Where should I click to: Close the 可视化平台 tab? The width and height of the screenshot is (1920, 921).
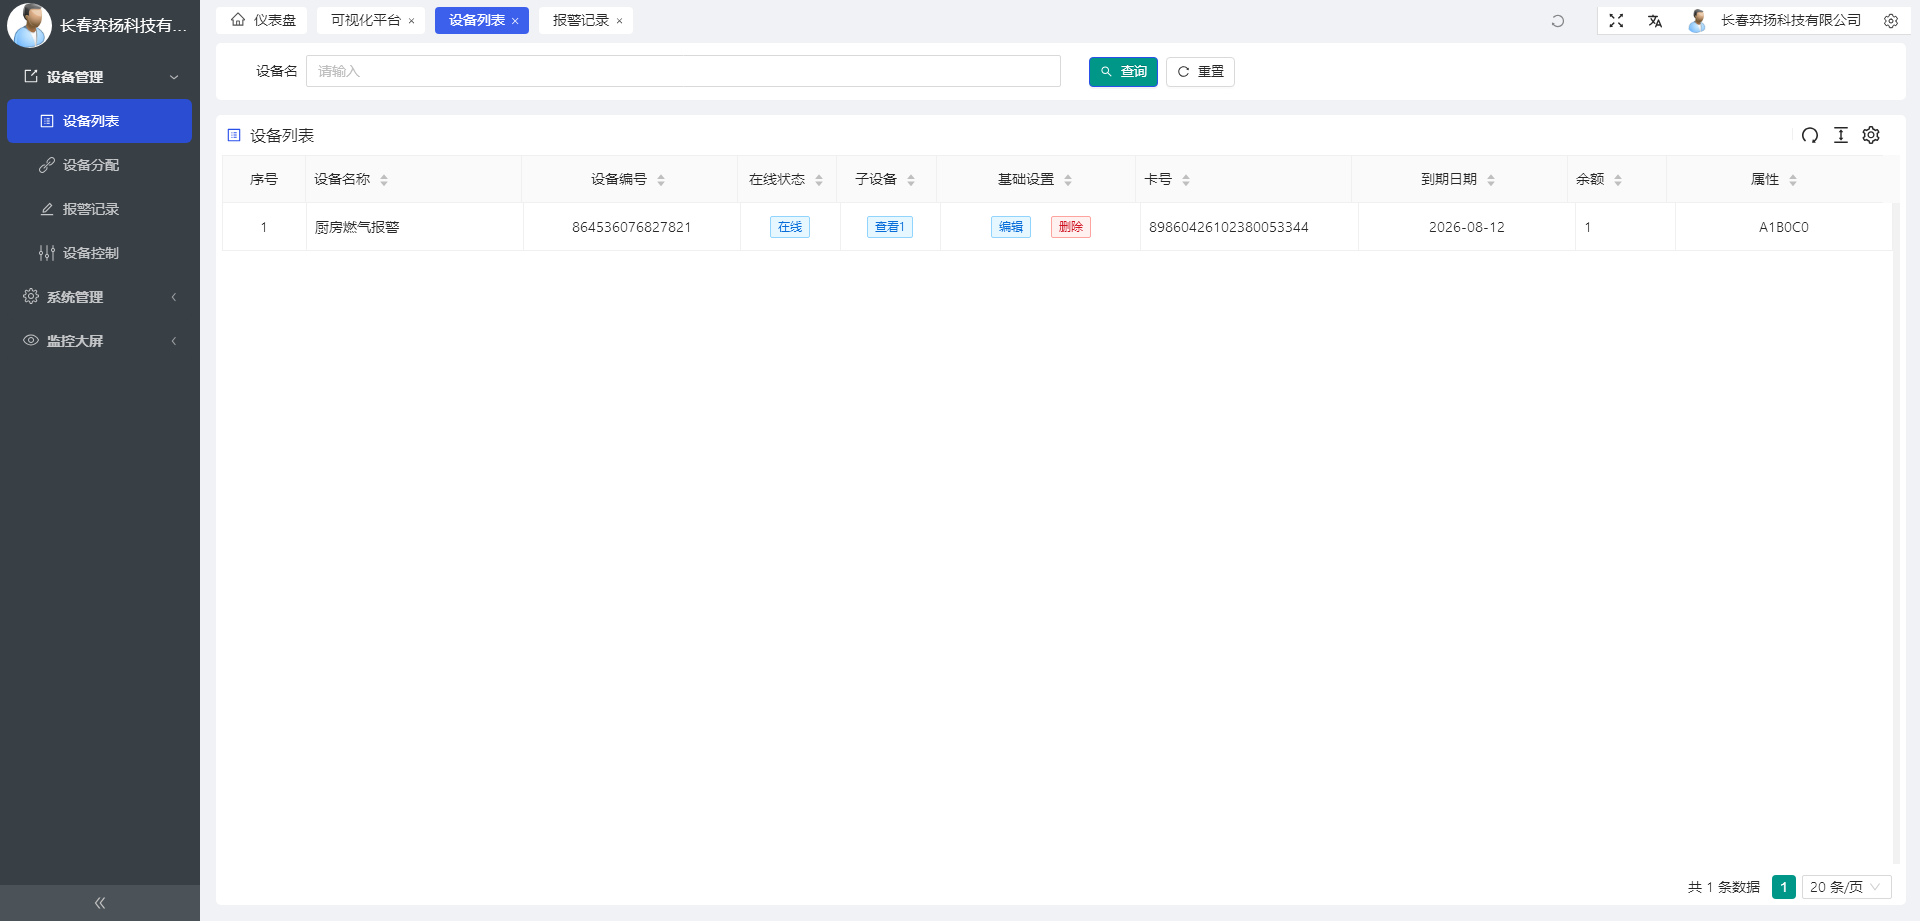[411, 21]
